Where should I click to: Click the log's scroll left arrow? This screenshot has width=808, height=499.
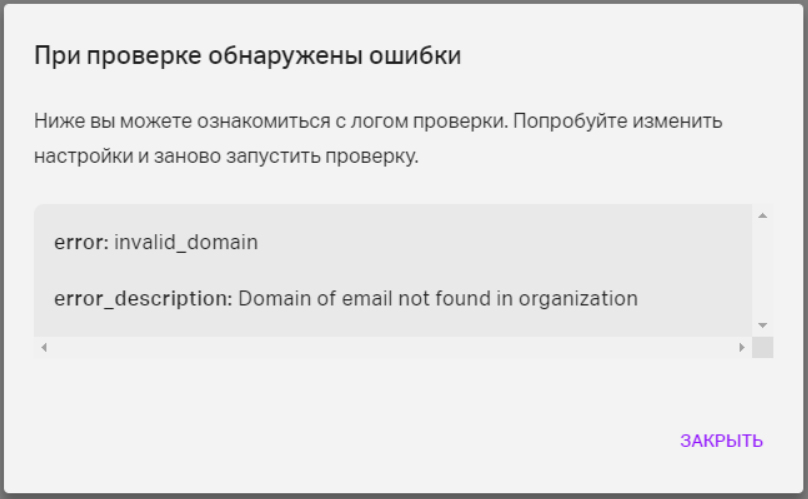44,347
